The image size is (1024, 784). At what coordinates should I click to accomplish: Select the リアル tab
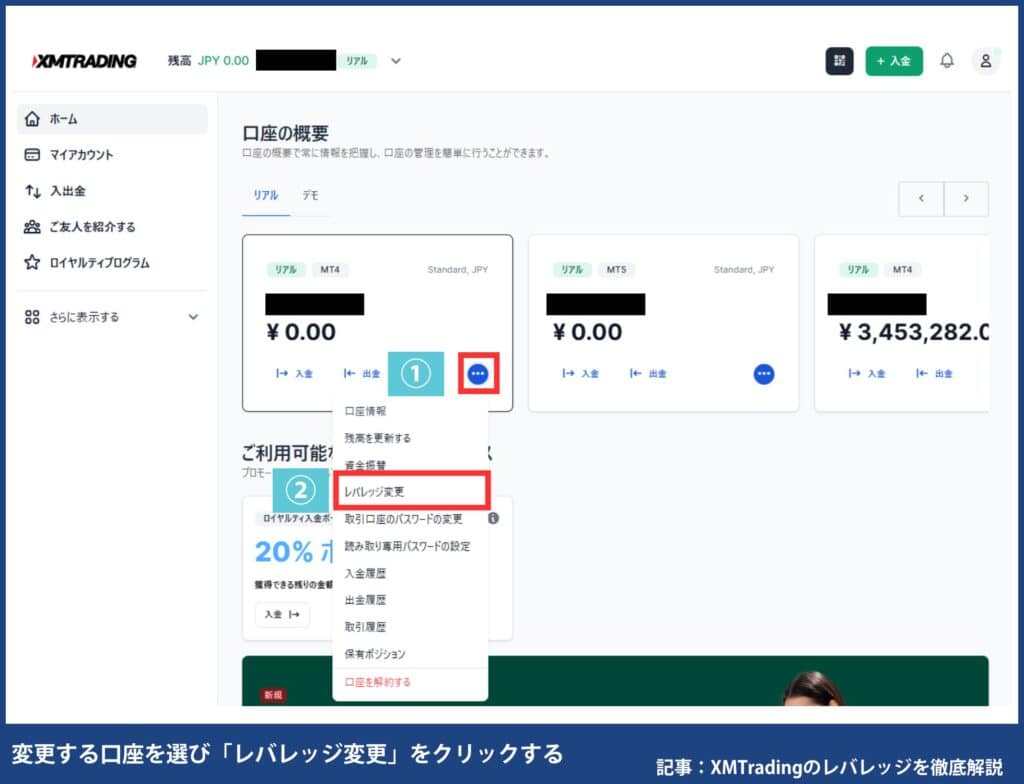pyautogui.click(x=265, y=196)
